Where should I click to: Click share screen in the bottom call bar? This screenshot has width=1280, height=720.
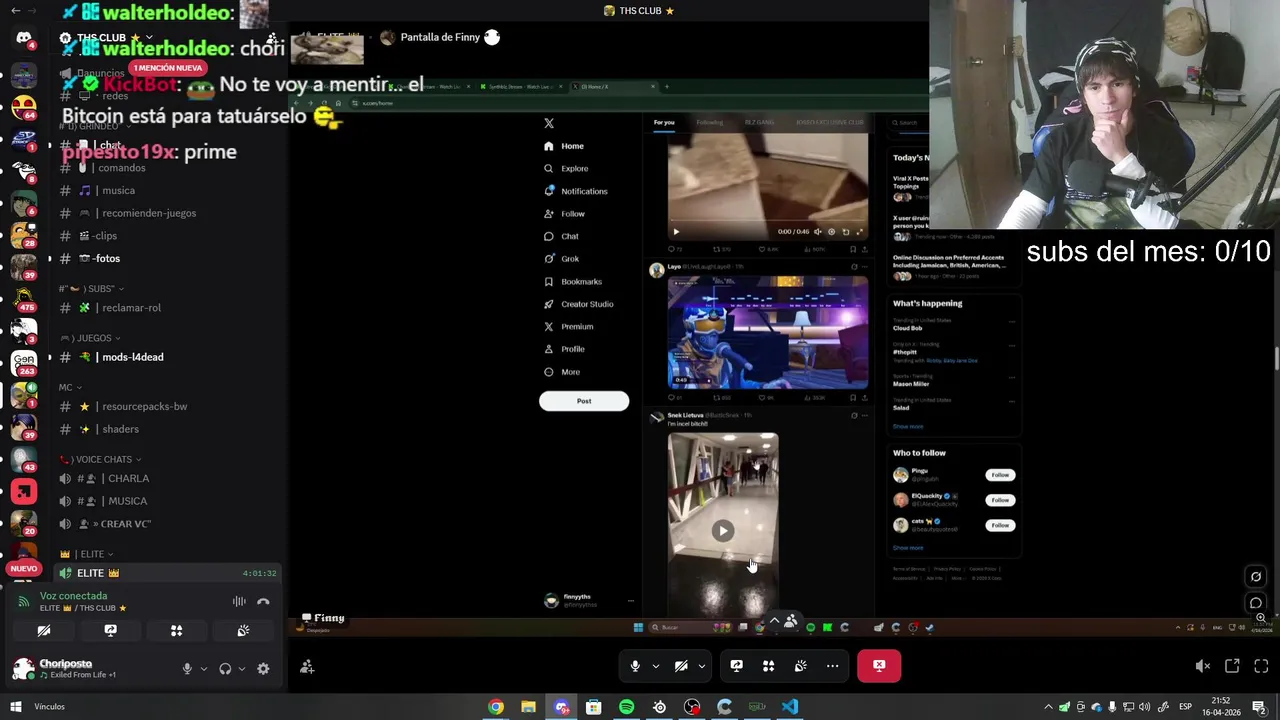point(736,666)
